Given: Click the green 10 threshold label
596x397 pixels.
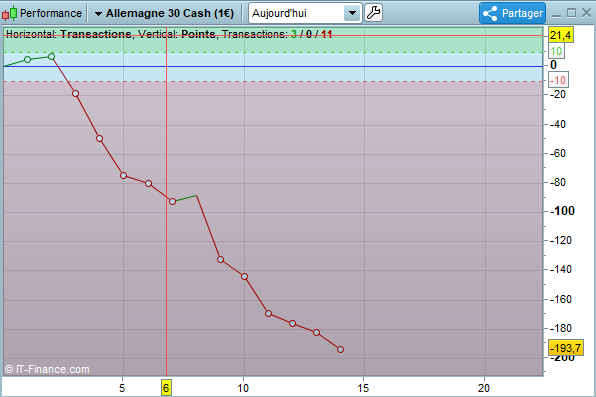Looking at the screenshot, I should (x=556, y=51).
